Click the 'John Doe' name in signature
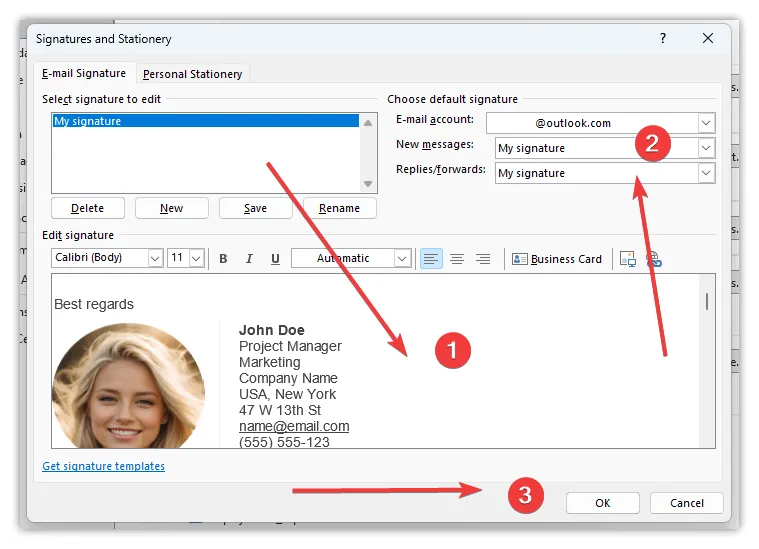 click(272, 330)
